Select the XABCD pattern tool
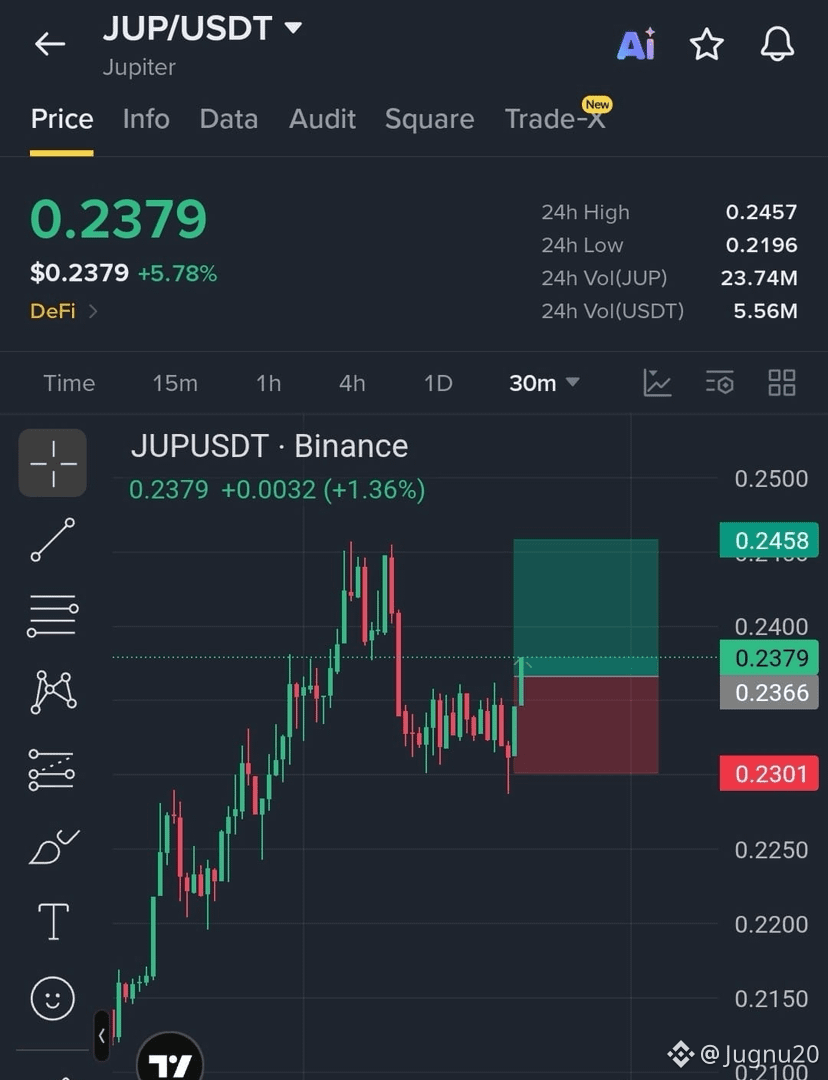Screen dimensions: 828x1080 [53, 692]
